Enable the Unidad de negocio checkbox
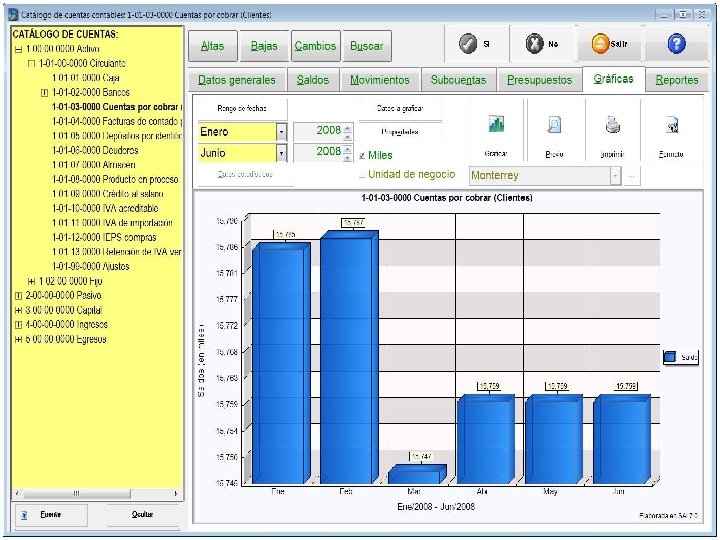The width and height of the screenshot is (720, 540). pyautogui.click(x=362, y=174)
